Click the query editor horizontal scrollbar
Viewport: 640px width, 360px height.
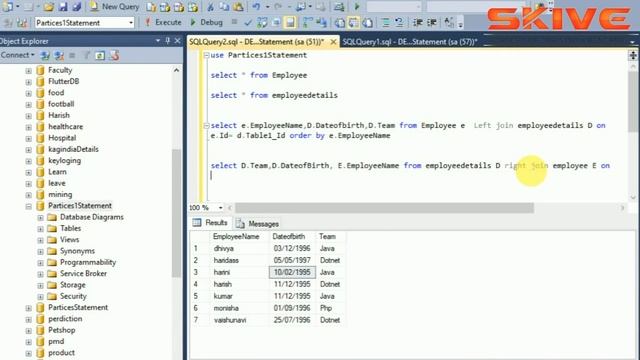coord(384,208)
